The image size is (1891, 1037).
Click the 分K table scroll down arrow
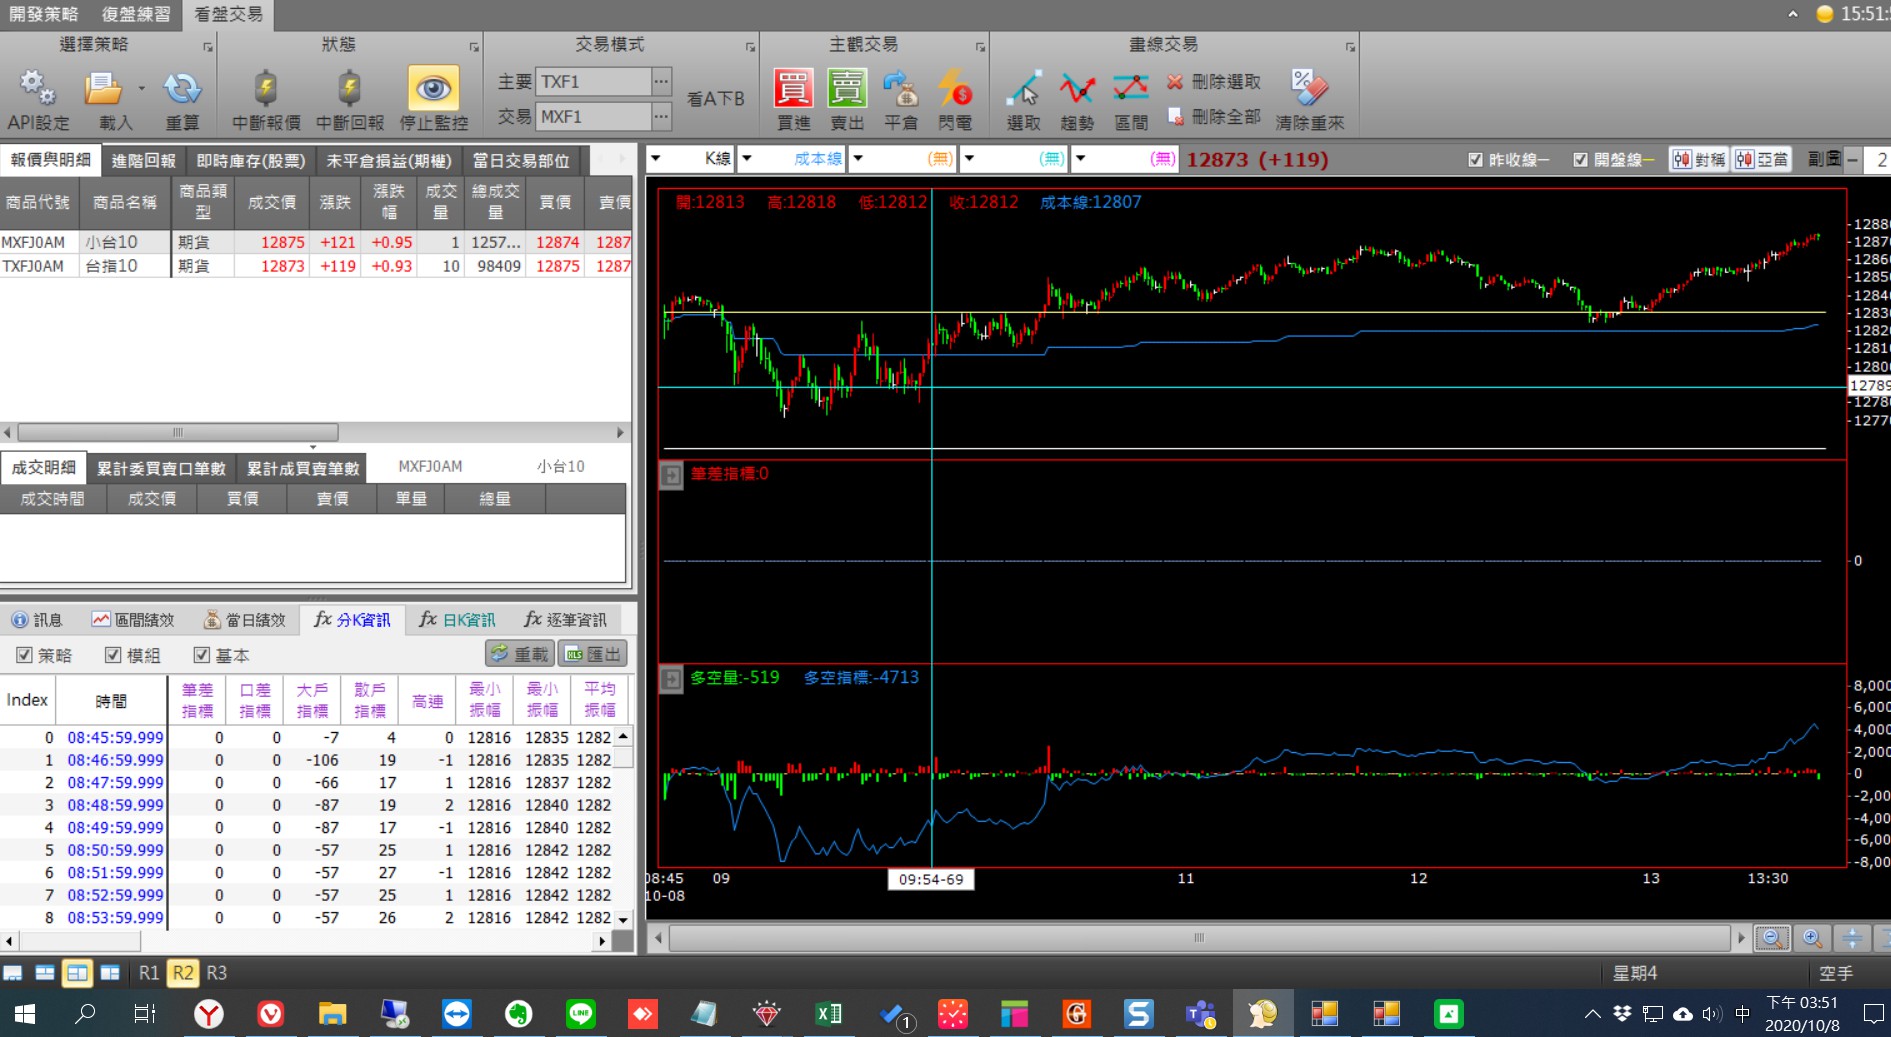point(623,919)
